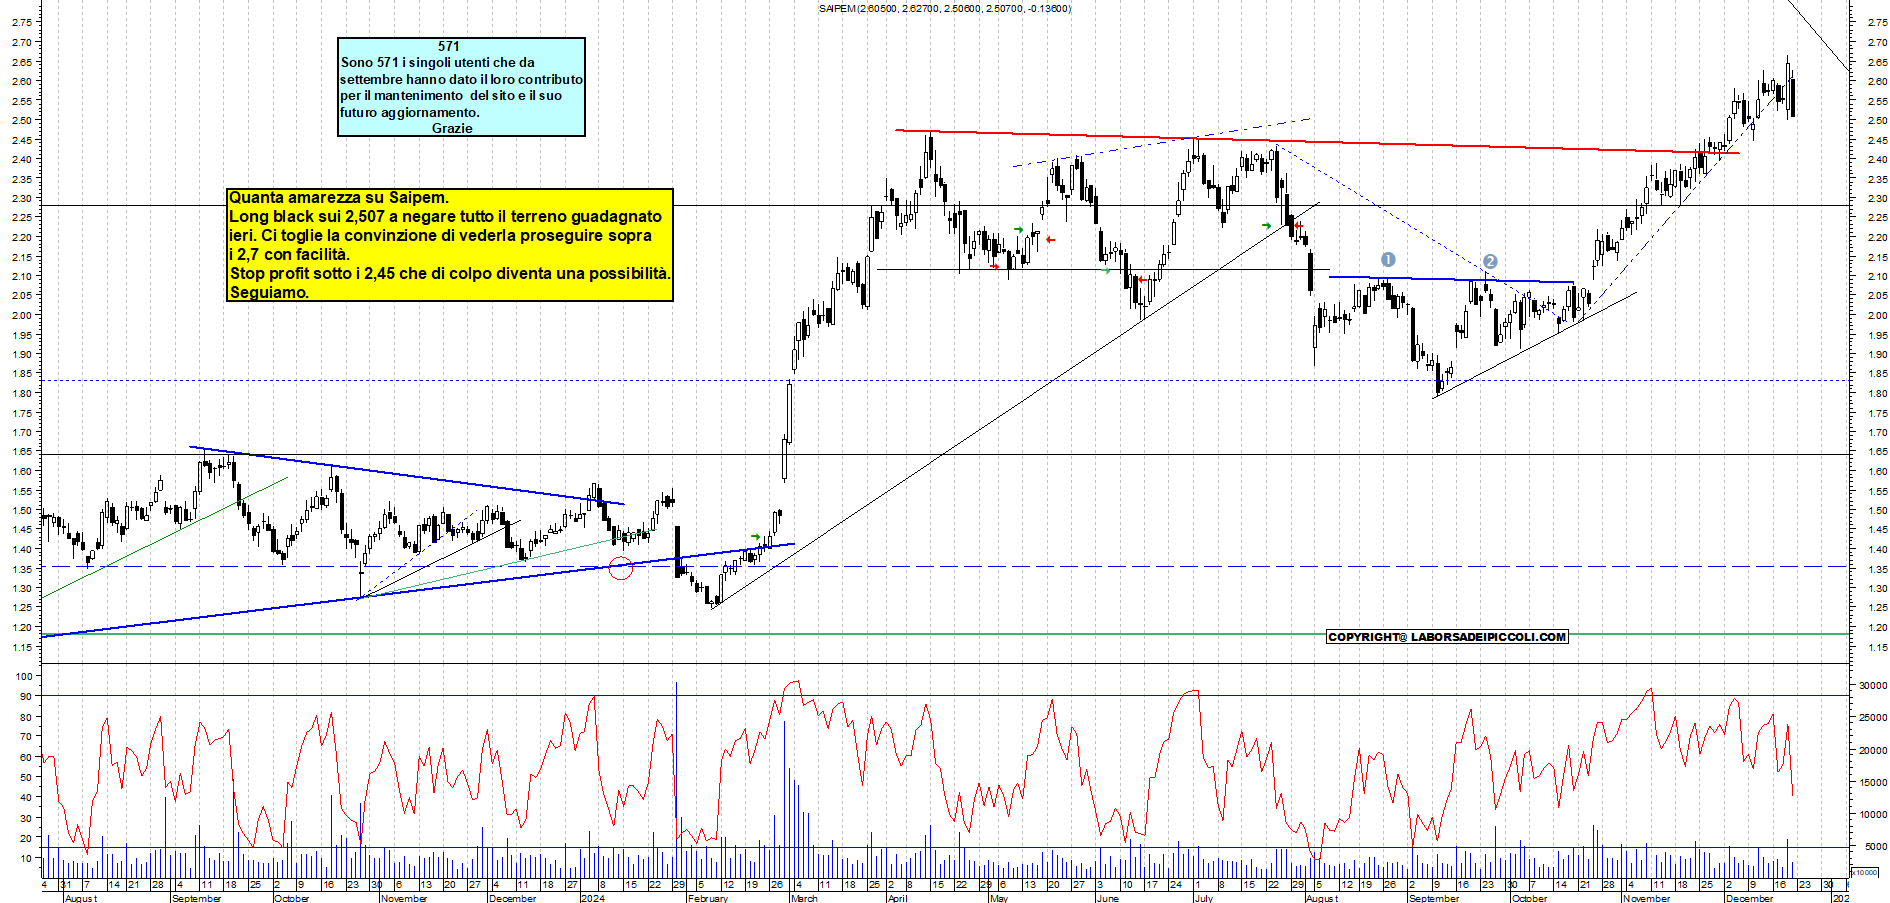Select the '20000' volume scale value
The height and width of the screenshot is (903, 1890).
coord(1873,750)
